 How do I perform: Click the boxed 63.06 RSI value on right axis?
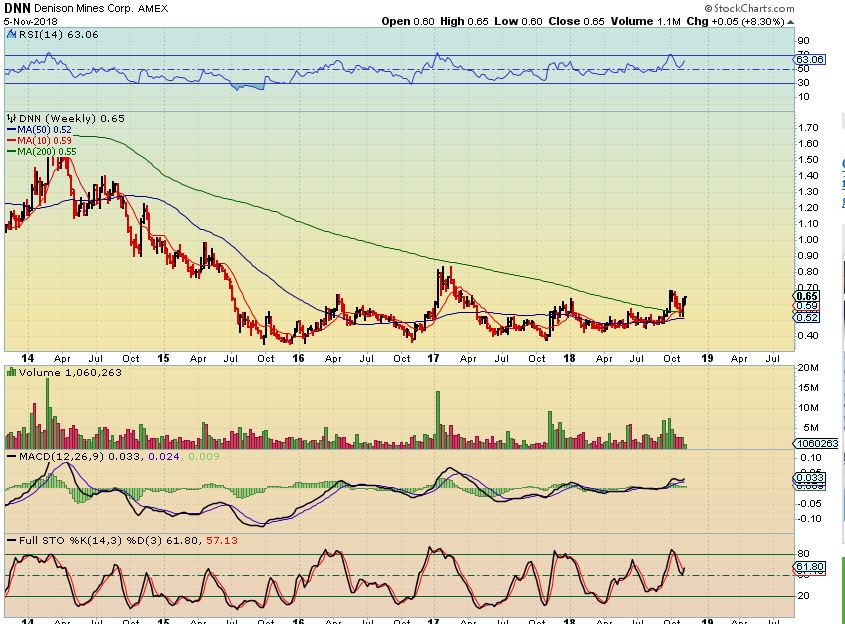809,59
